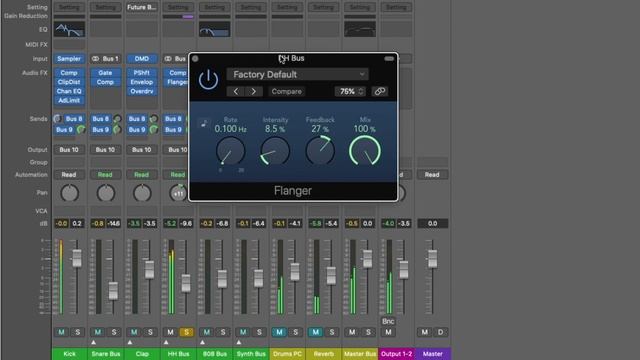Adjust the Kick pan knob
The width and height of the screenshot is (640, 360).
tap(69, 193)
